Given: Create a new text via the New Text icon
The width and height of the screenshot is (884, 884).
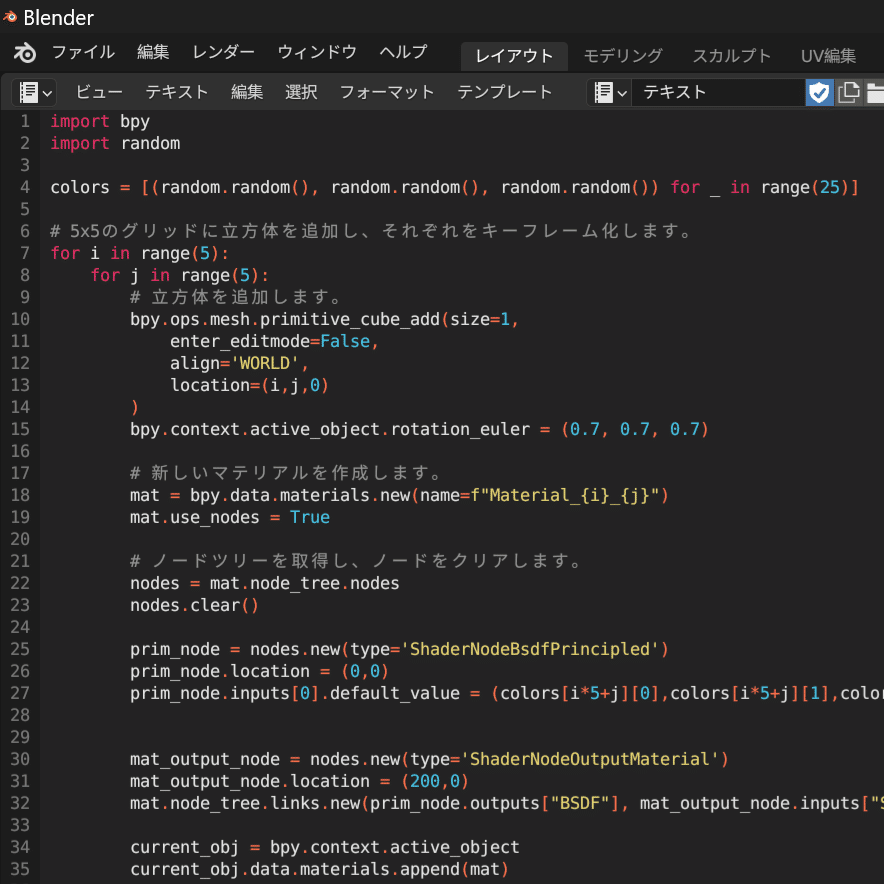Looking at the screenshot, I should (x=848, y=92).
